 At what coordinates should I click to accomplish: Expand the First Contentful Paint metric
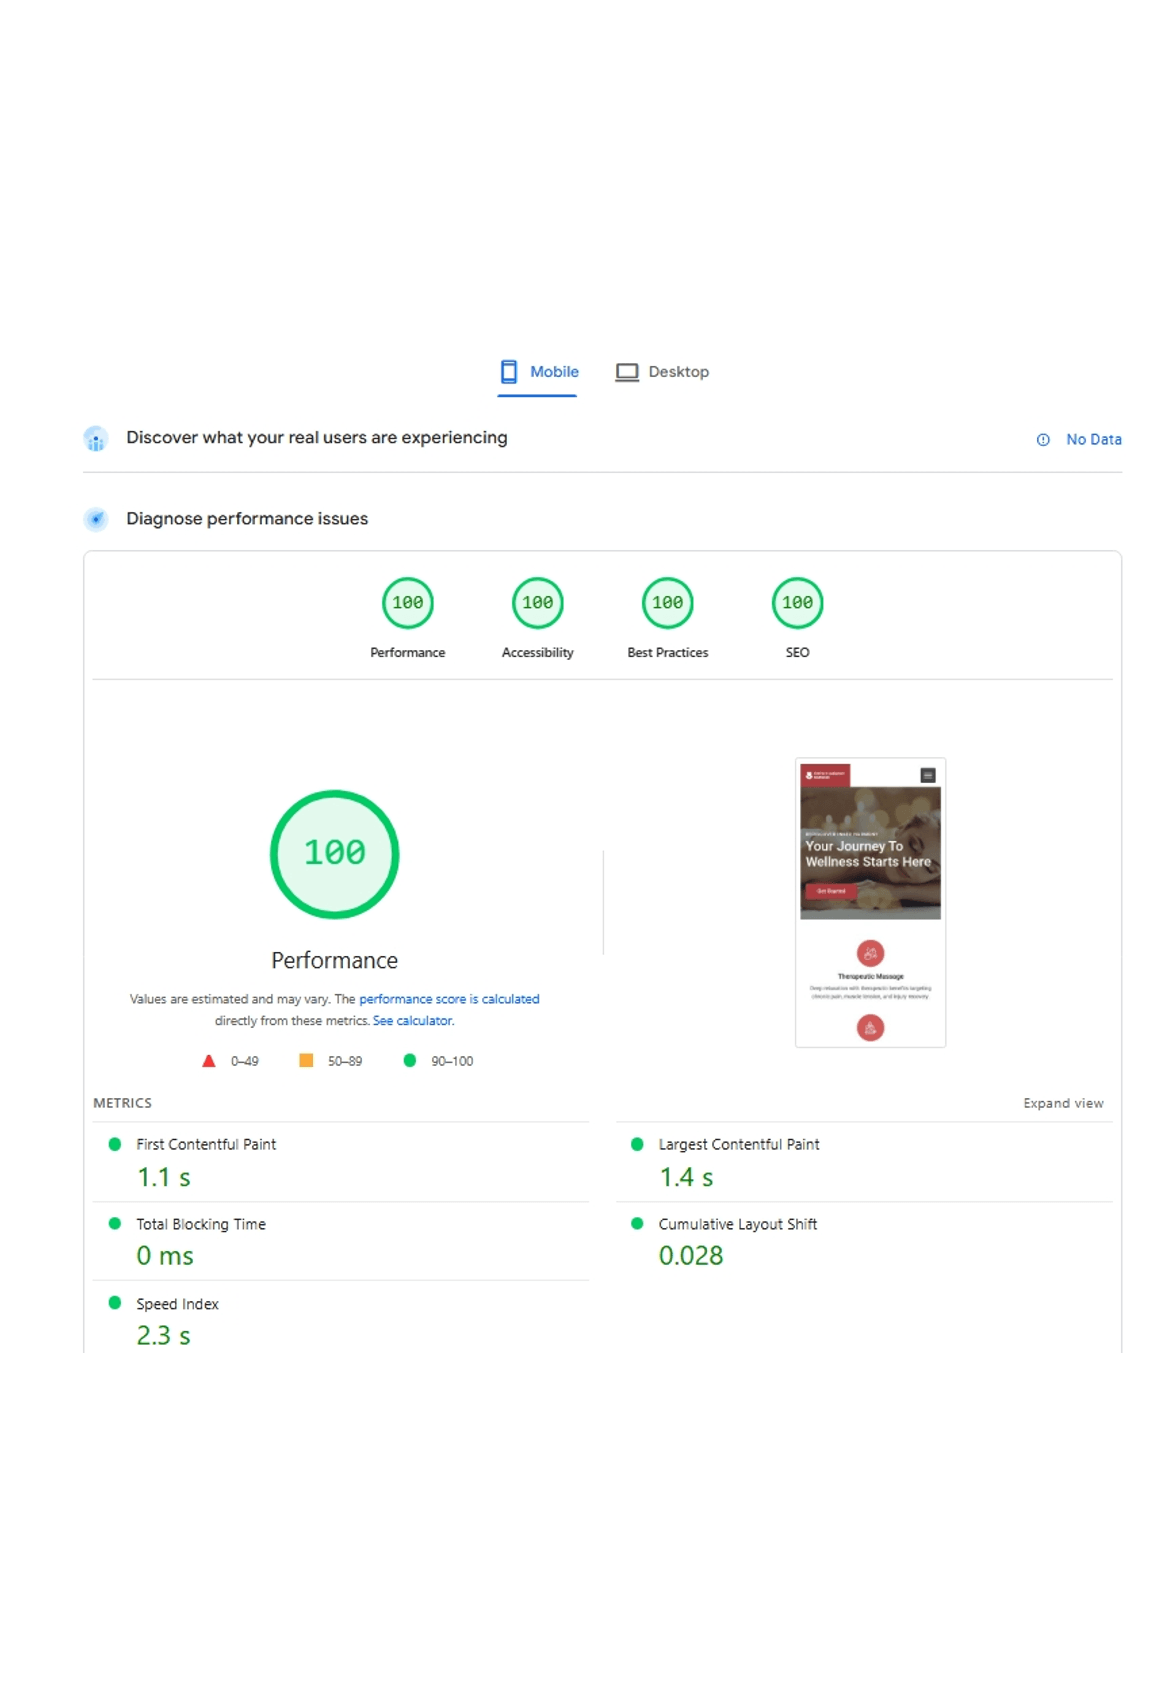(206, 1145)
